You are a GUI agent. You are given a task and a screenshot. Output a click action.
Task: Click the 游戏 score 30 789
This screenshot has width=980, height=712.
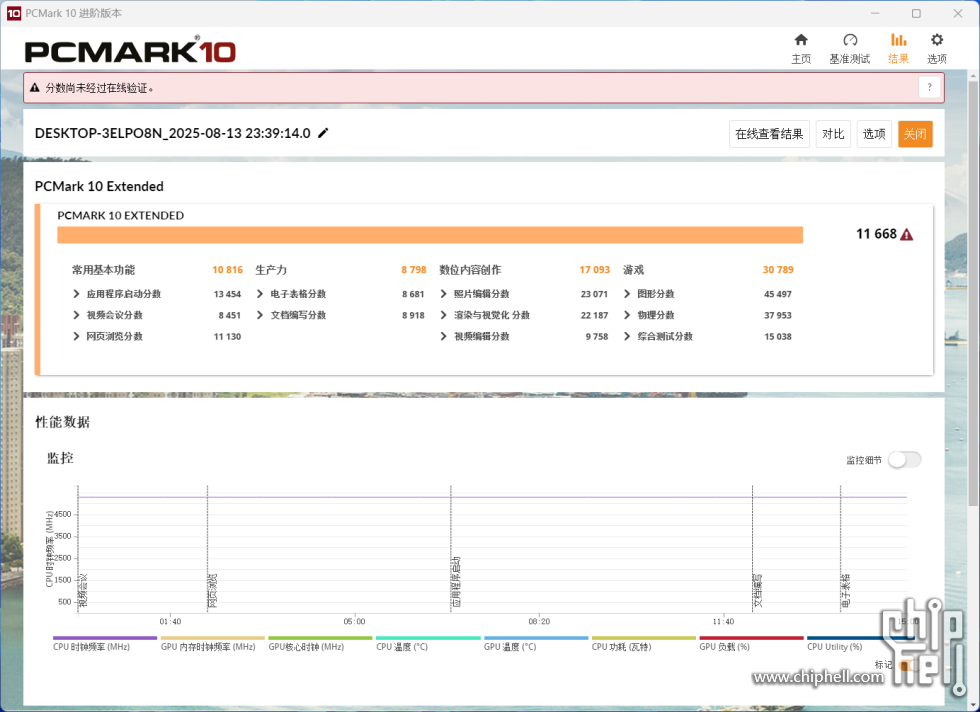(778, 270)
